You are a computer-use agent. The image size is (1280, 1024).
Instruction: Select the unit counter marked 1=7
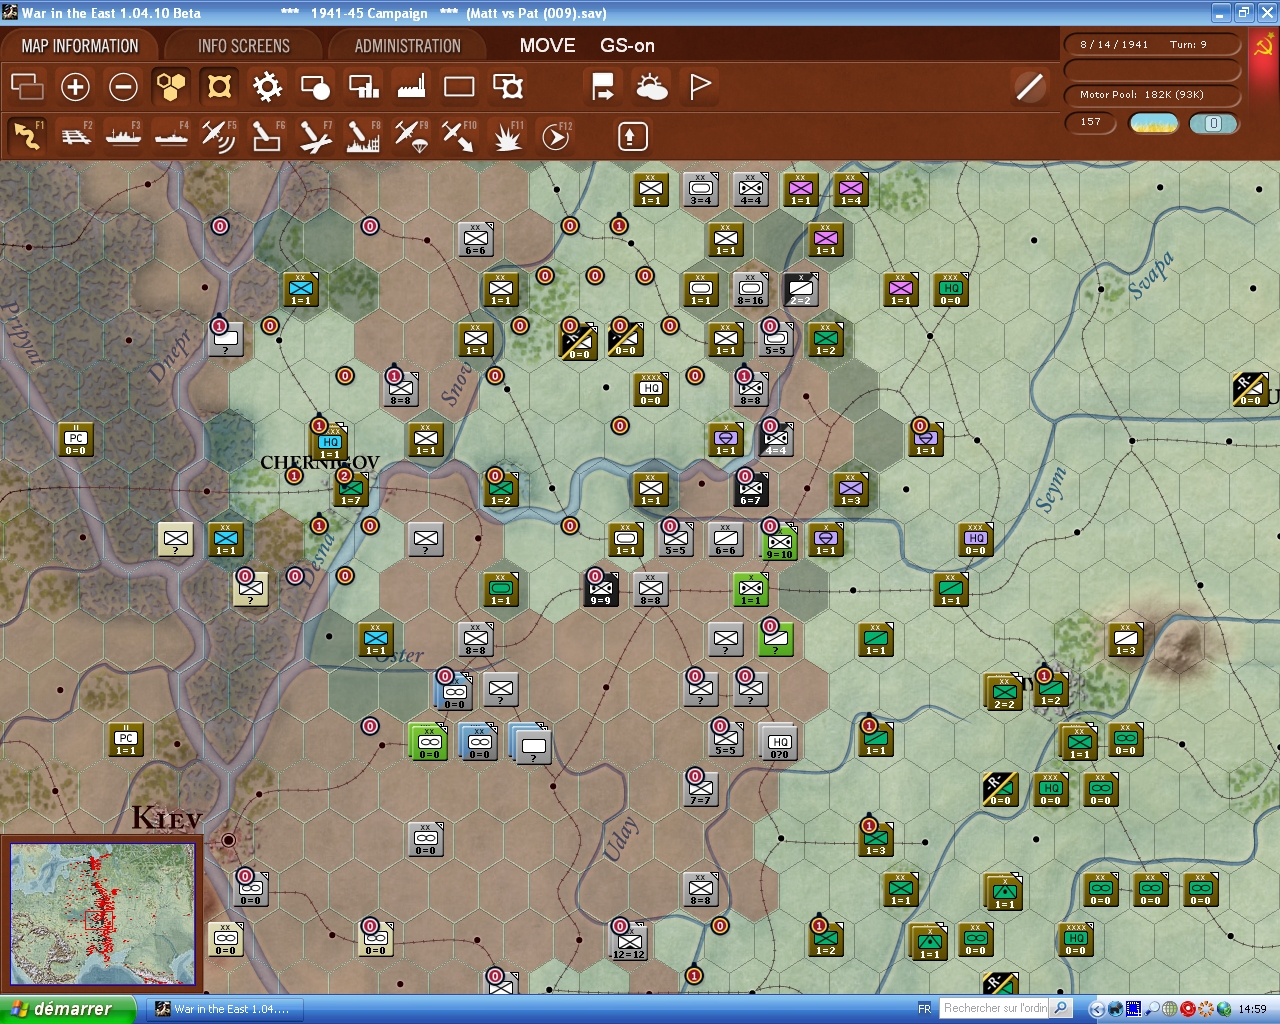(350, 489)
